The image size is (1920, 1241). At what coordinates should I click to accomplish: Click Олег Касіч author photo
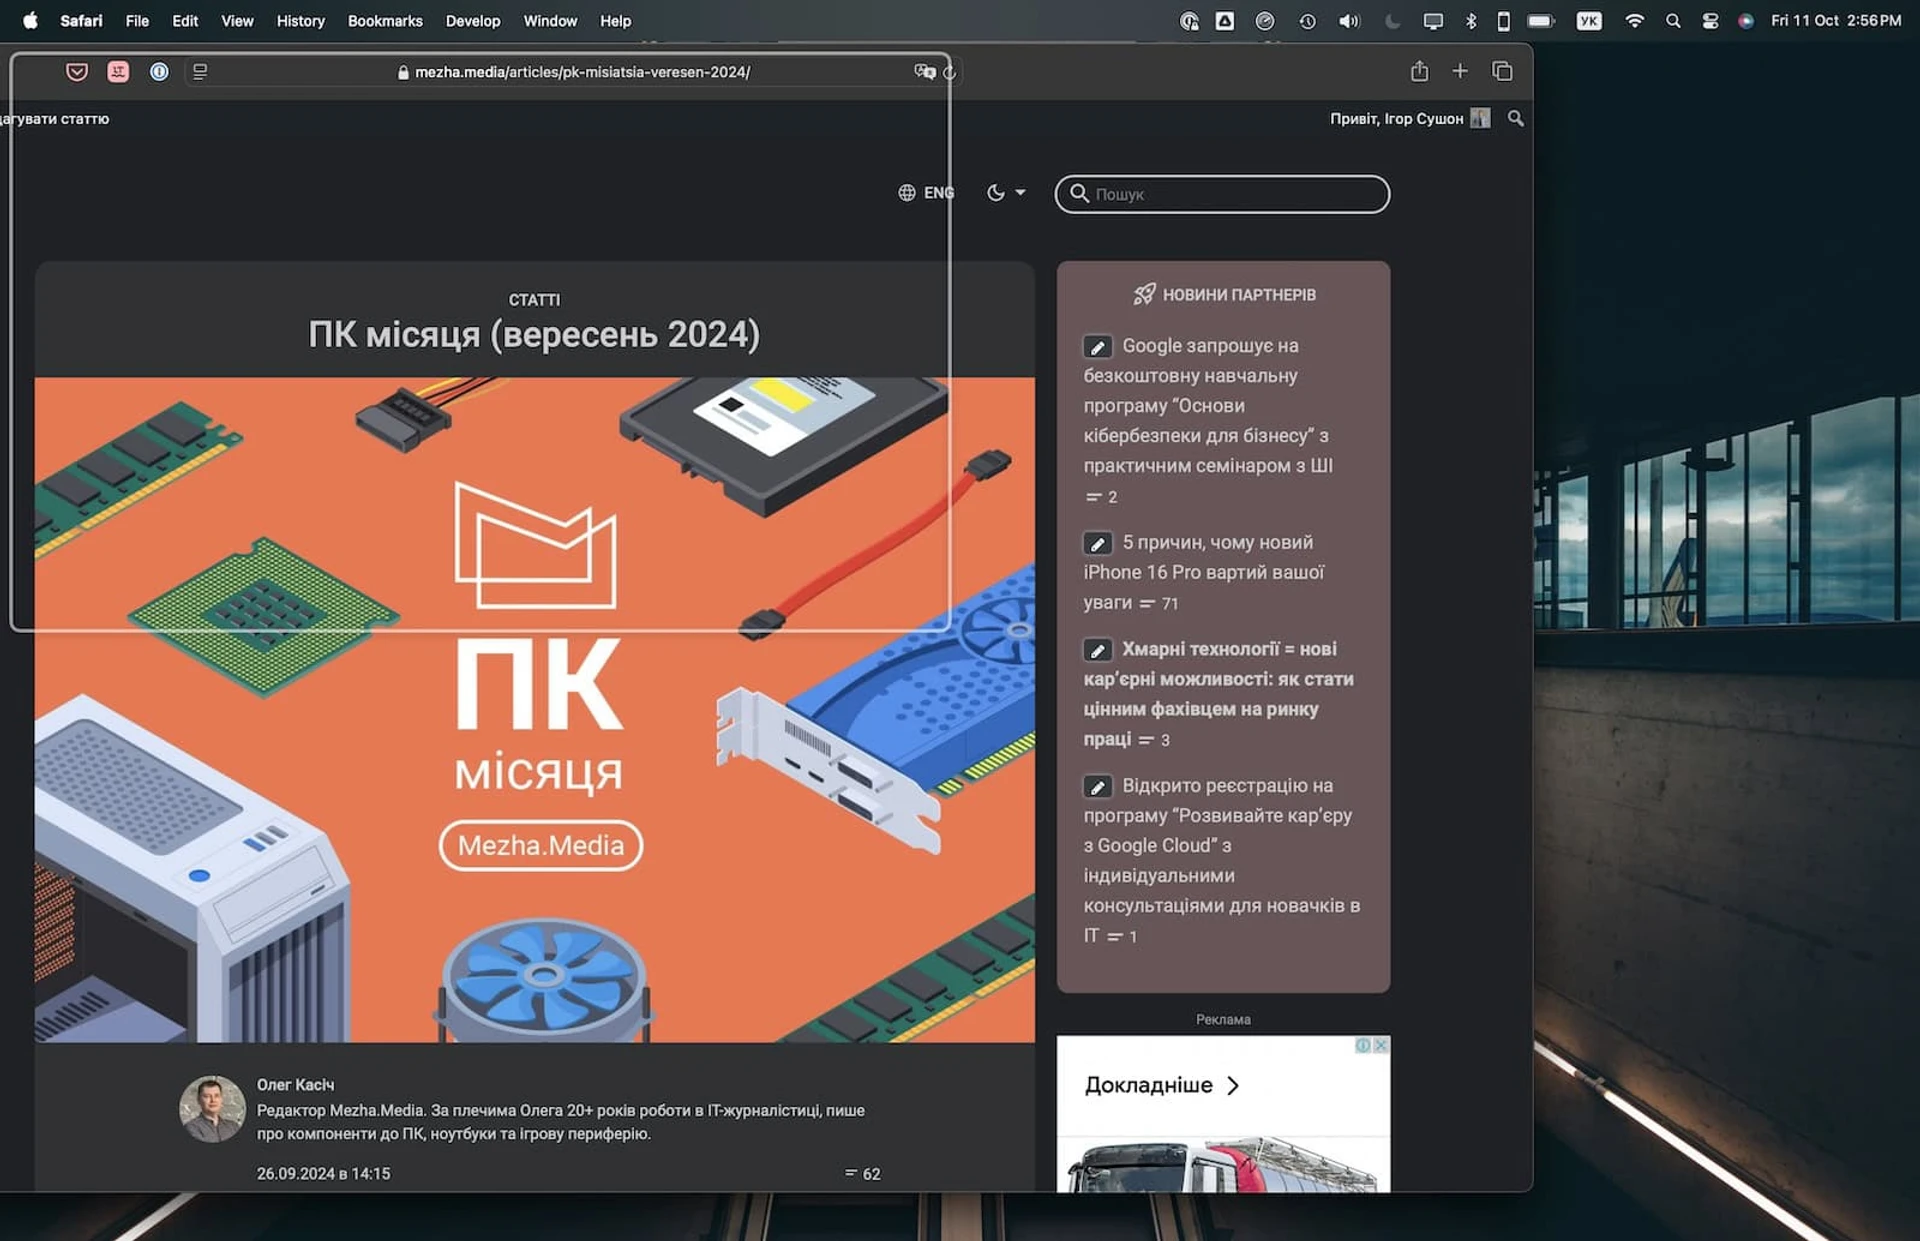(212, 1109)
